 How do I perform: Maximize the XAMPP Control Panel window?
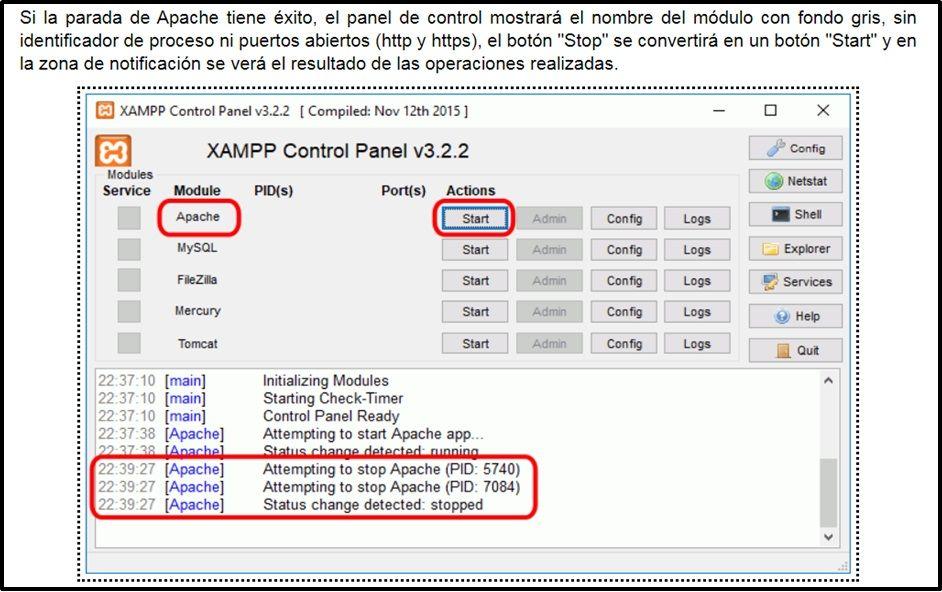click(770, 110)
